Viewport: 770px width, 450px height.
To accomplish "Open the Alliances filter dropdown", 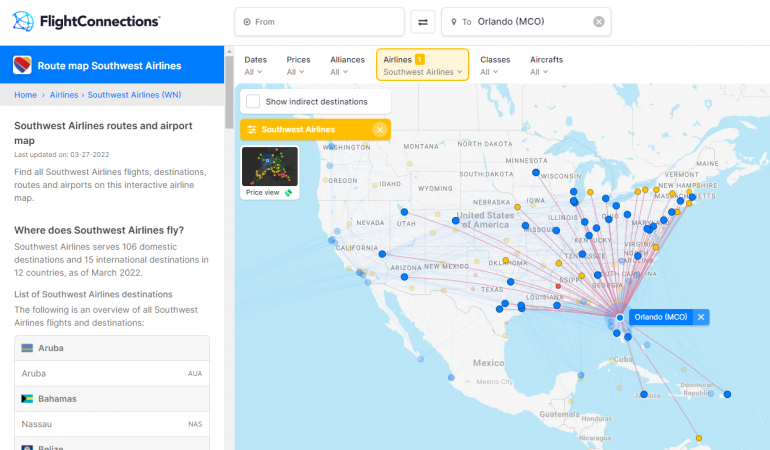I will [x=347, y=65].
